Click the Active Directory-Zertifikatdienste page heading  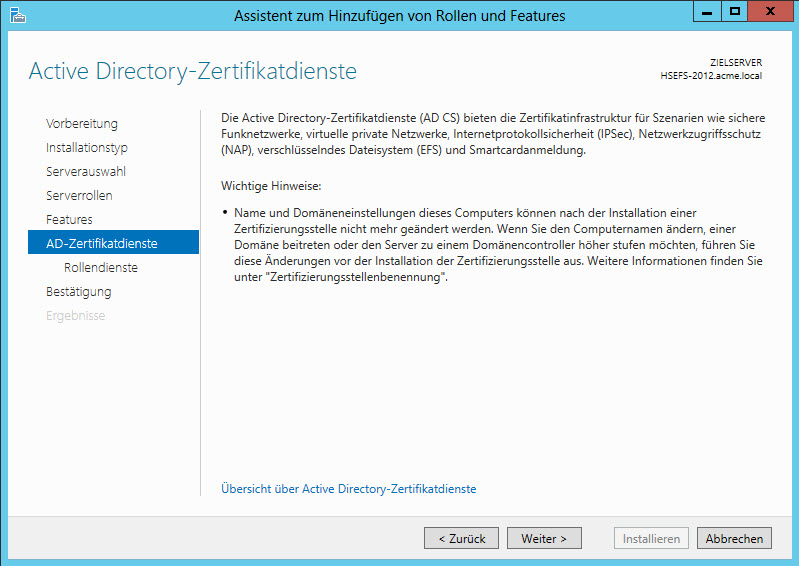point(193,71)
